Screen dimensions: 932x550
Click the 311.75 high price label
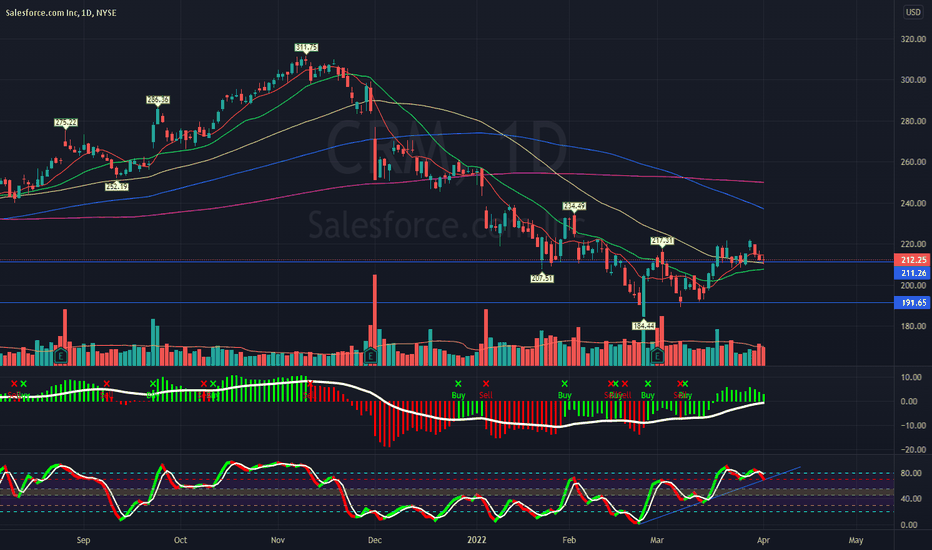[306, 48]
